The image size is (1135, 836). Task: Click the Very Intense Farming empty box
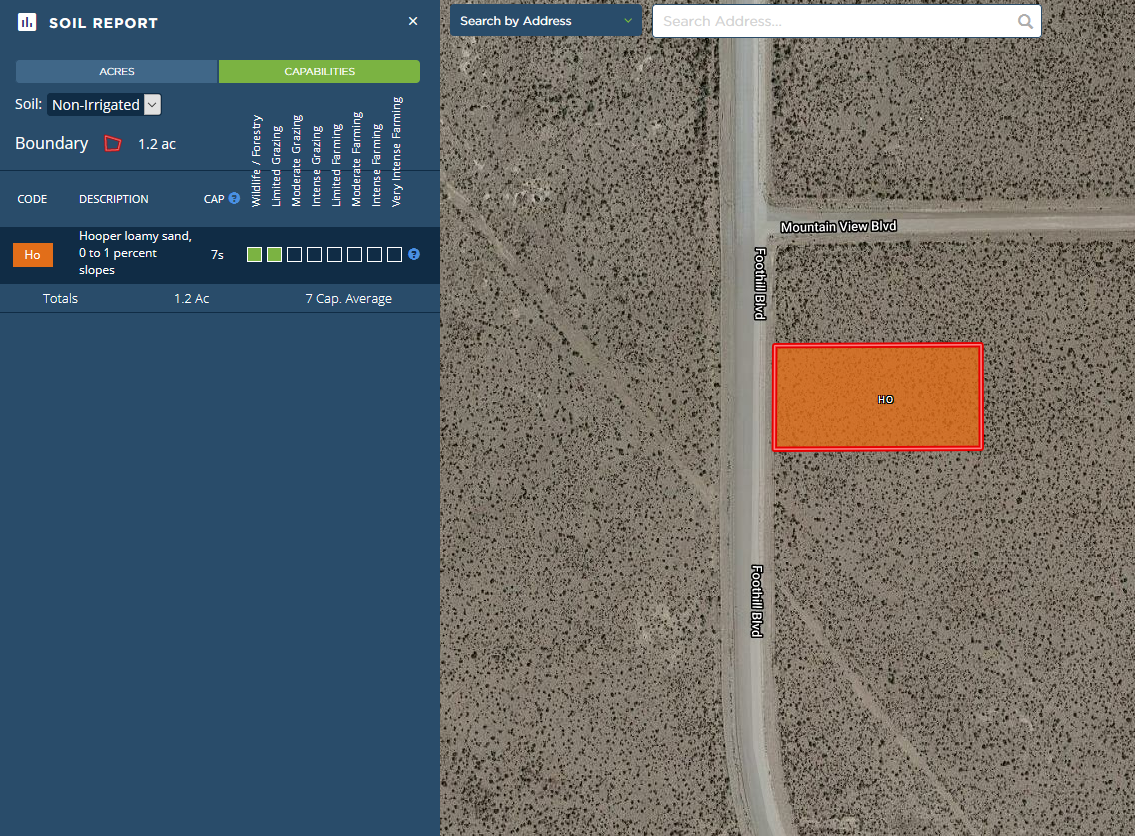tap(394, 255)
